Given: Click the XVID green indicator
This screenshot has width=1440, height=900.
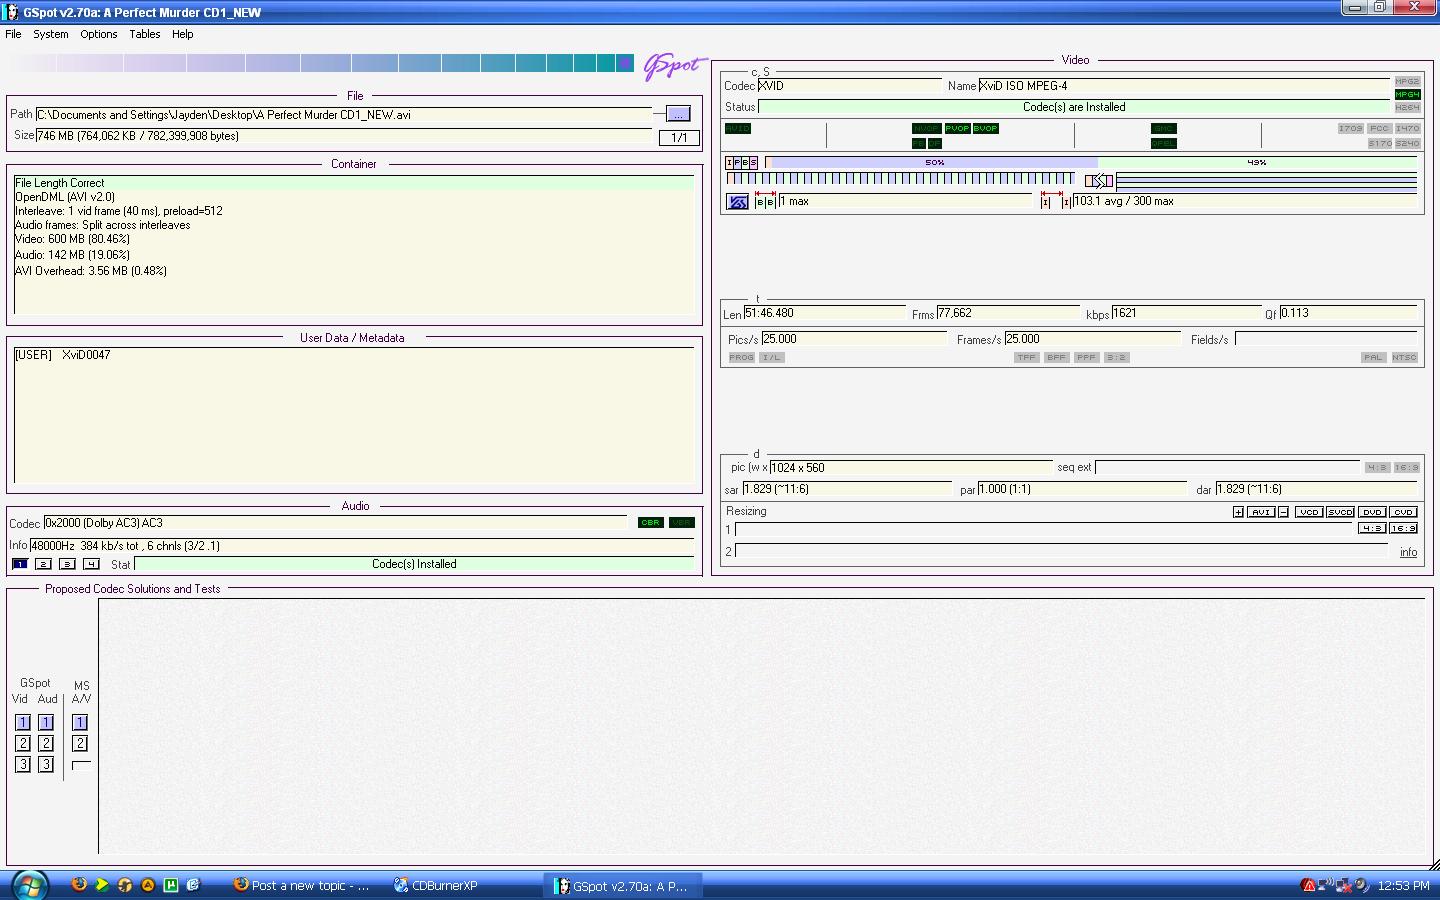Looking at the screenshot, I should coord(738,128).
